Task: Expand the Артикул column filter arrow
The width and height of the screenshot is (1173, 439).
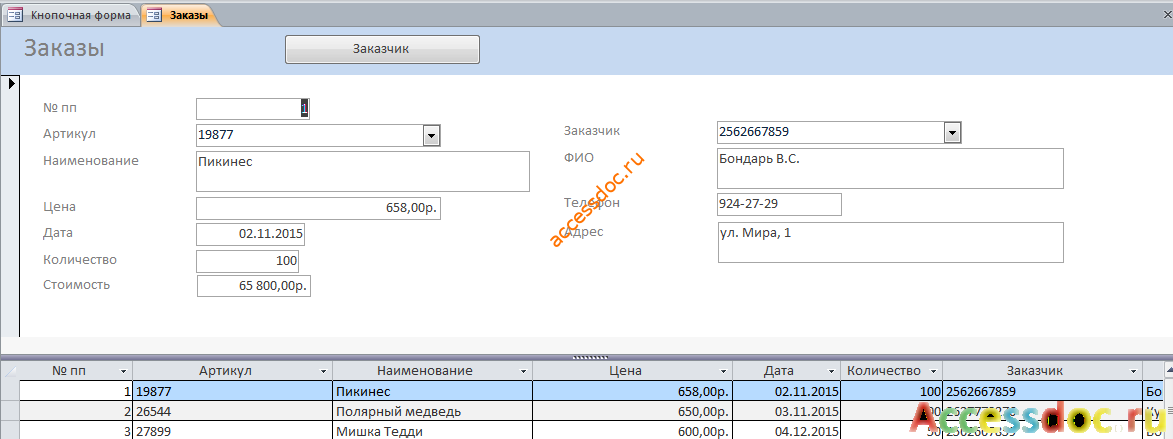Action: tap(323, 372)
